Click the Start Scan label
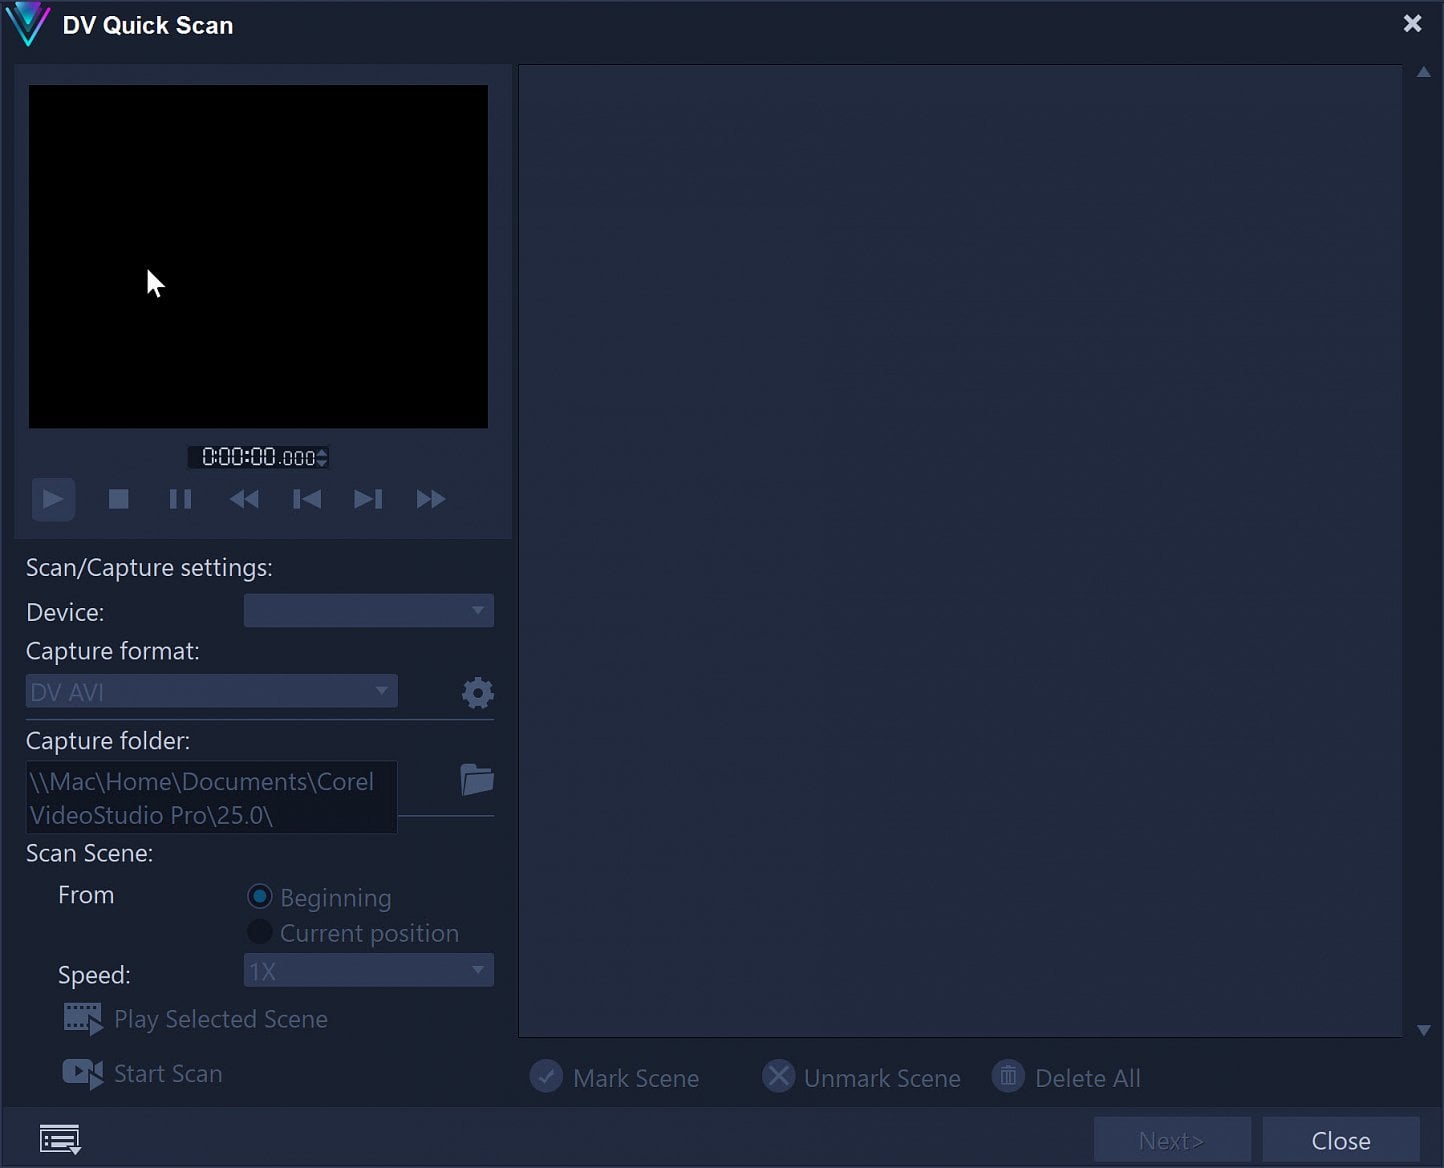 [x=168, y=1074]
